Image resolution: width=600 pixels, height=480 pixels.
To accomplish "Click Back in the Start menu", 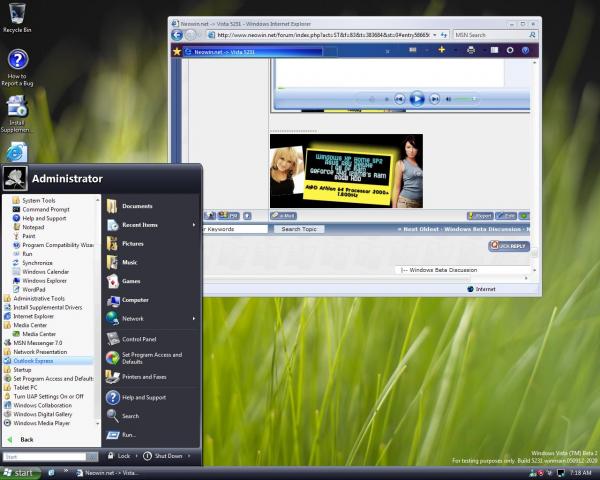I will tap(26, 439).
